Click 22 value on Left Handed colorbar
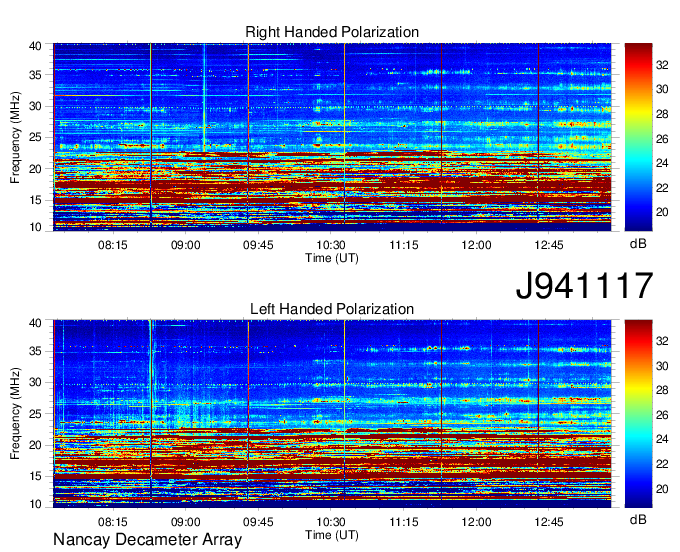This screenshot has height=552, width=680. click(x=662, y=464)
